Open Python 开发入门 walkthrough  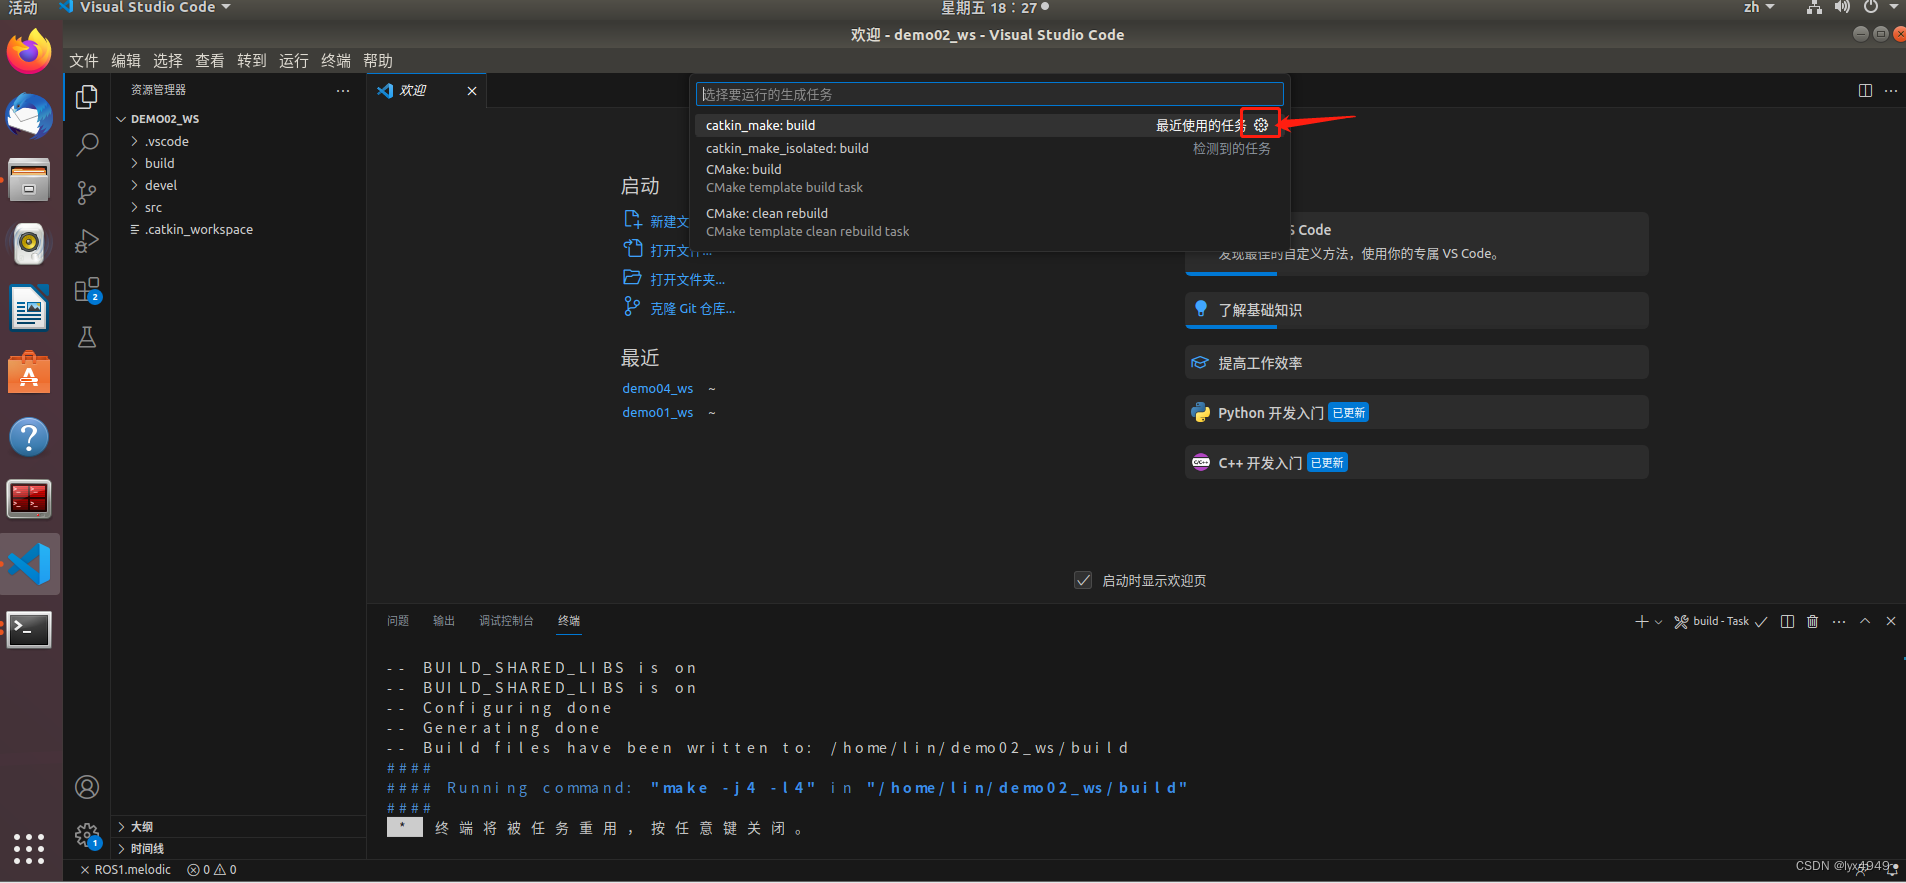click(x=1417, y=412)
